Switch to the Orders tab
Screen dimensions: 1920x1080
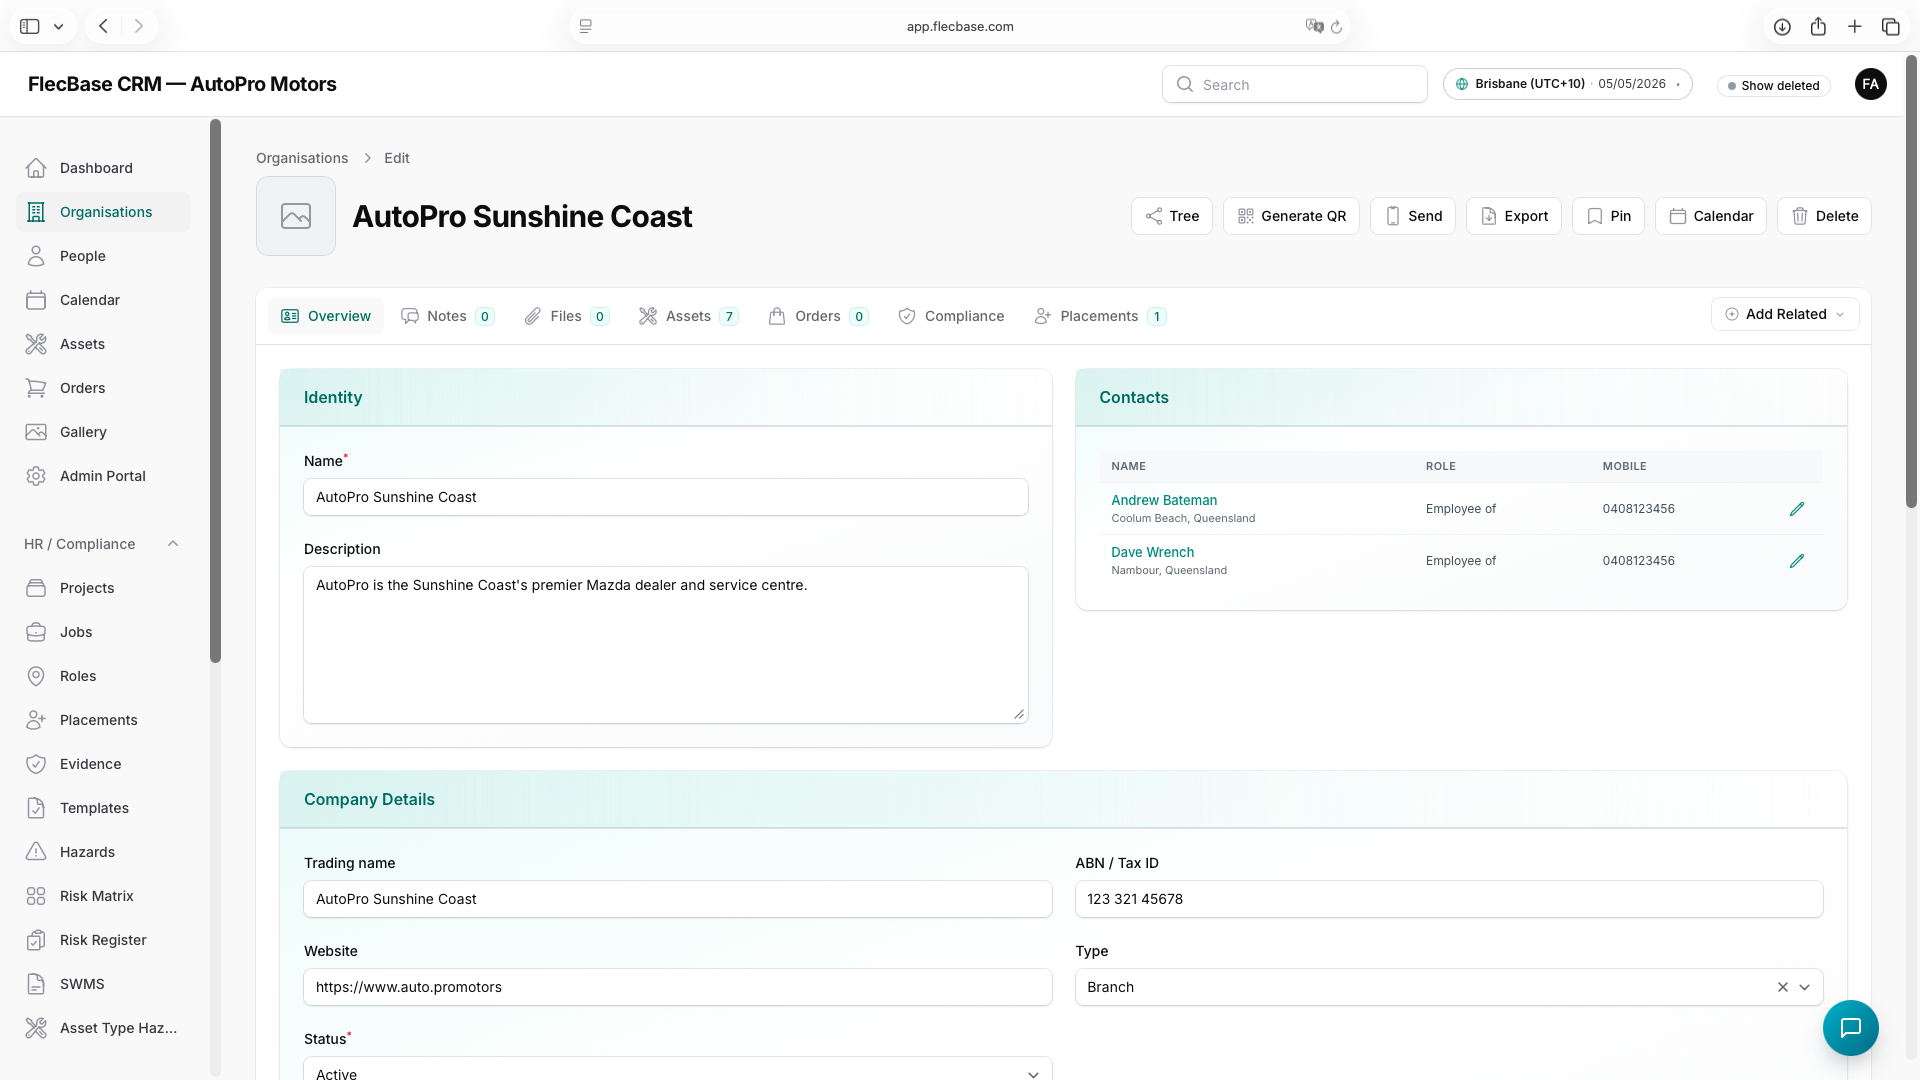(817, 316)
